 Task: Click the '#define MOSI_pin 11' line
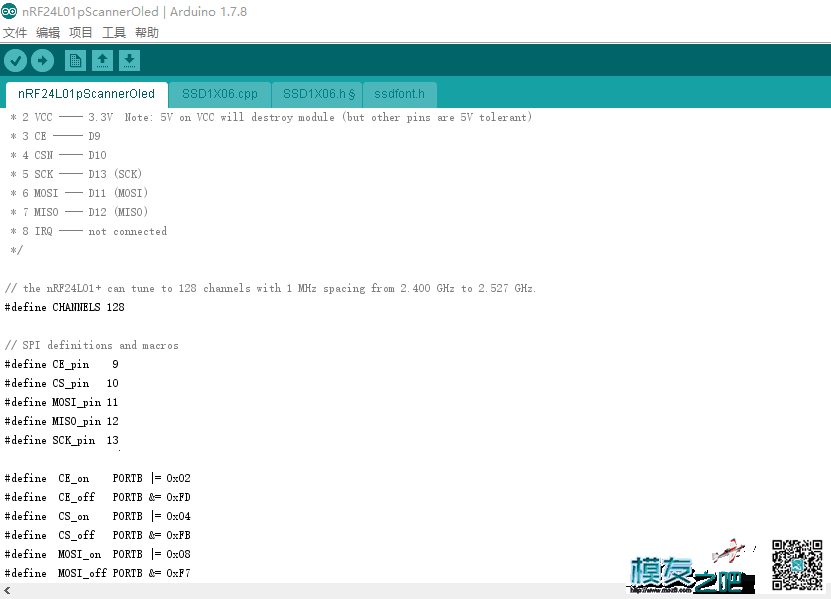coord(61,403)
